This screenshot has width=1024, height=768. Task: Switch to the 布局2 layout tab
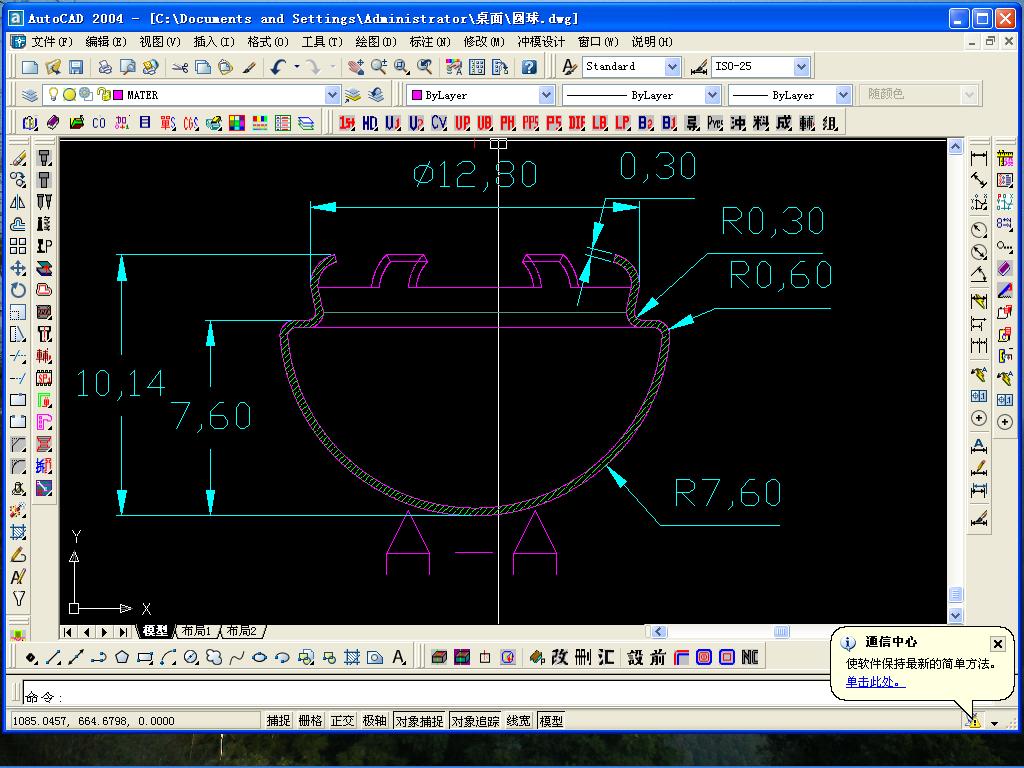tap(242, 631)
